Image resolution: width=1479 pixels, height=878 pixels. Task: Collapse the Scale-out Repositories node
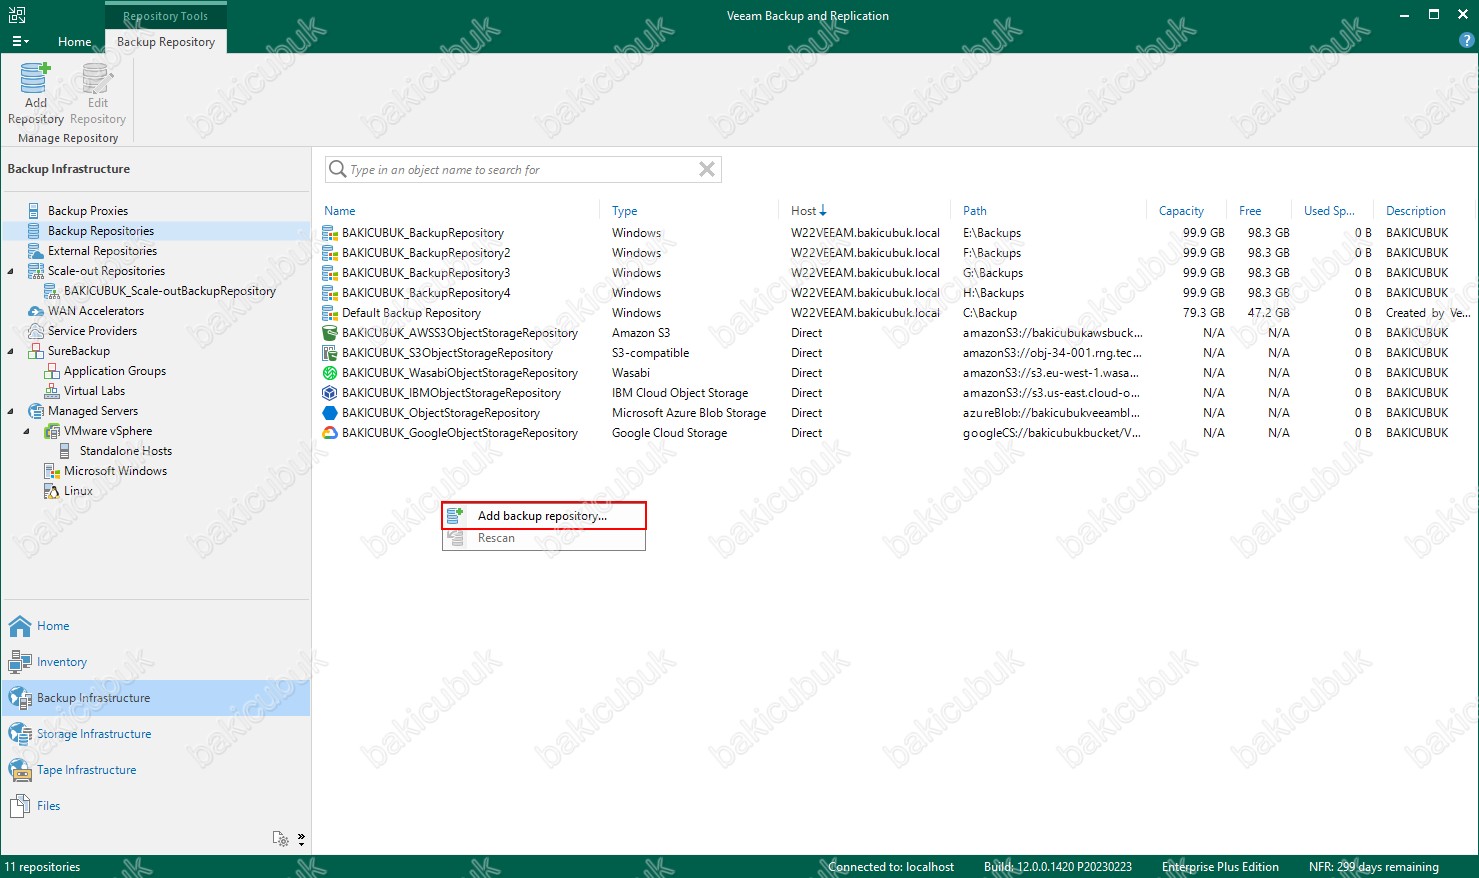11,271
